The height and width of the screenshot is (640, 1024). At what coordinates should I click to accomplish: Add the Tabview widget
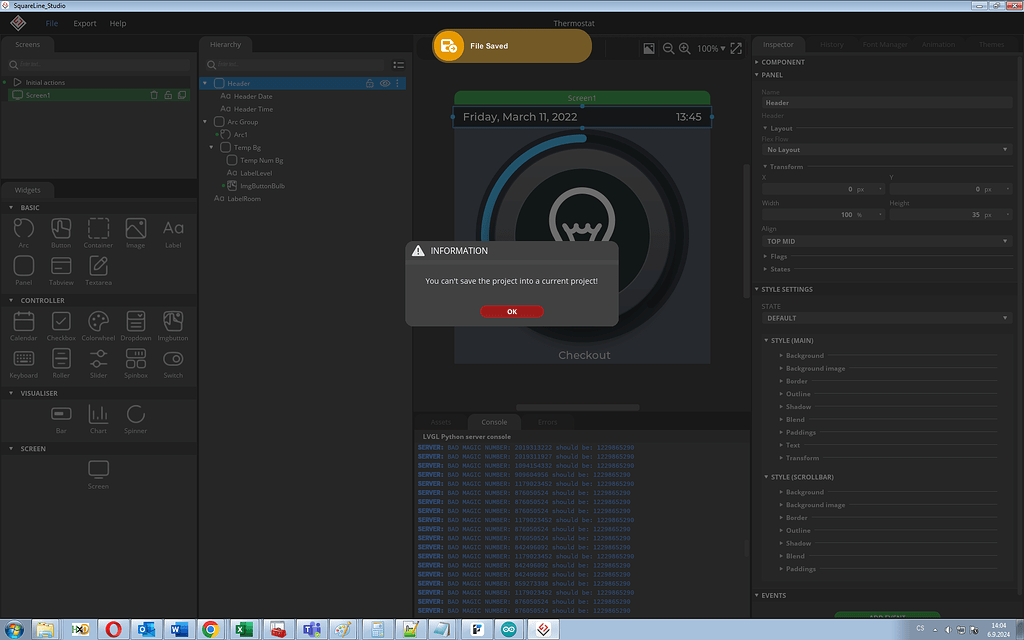coord(61,270)
